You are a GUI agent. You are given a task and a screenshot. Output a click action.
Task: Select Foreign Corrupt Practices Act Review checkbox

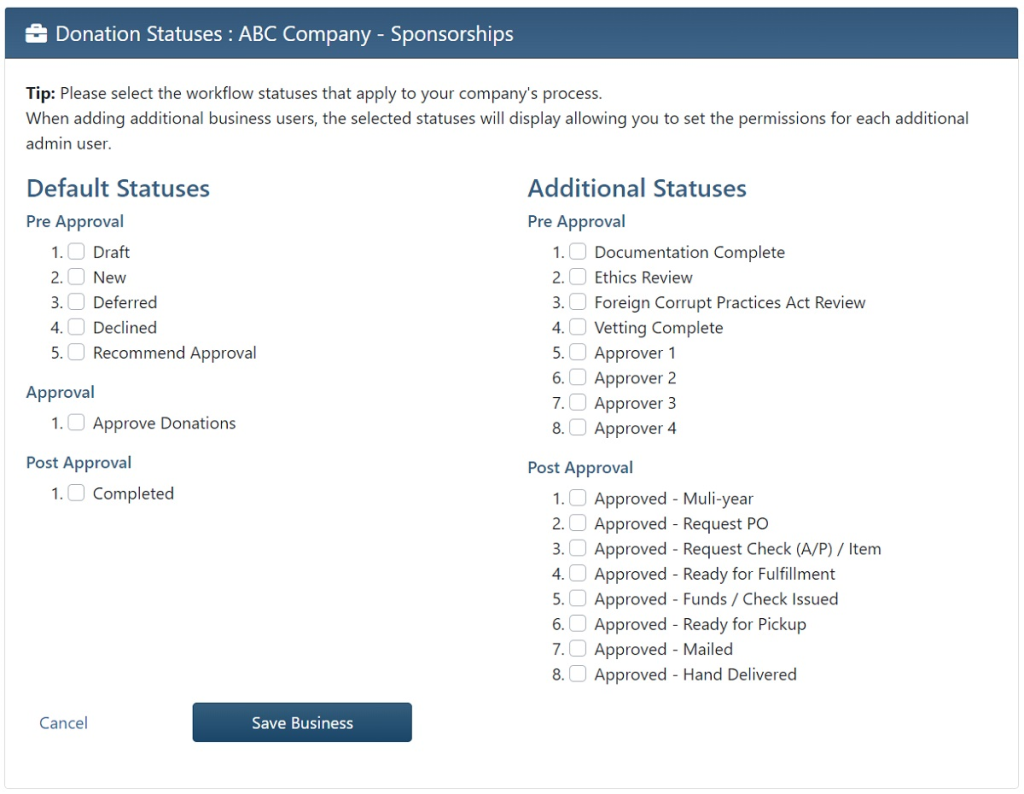pos(578,302)
